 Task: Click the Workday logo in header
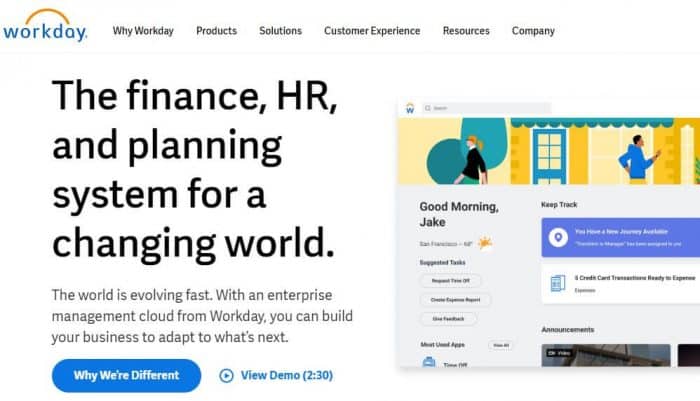(x=45, y=25)
